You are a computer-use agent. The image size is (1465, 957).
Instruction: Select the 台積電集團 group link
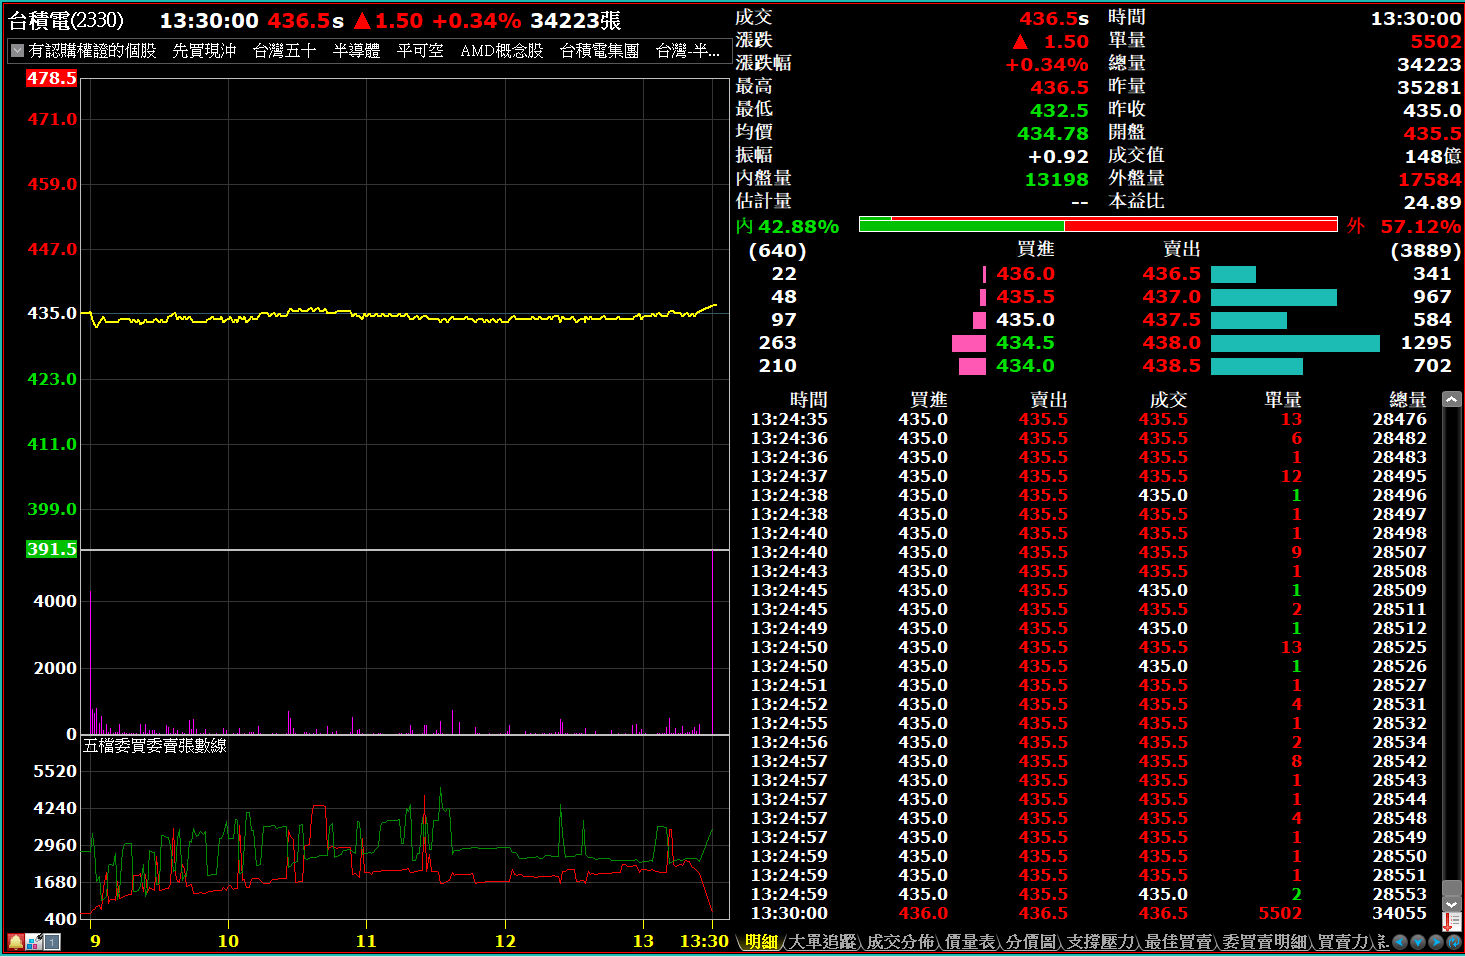(x=599, y=50)
